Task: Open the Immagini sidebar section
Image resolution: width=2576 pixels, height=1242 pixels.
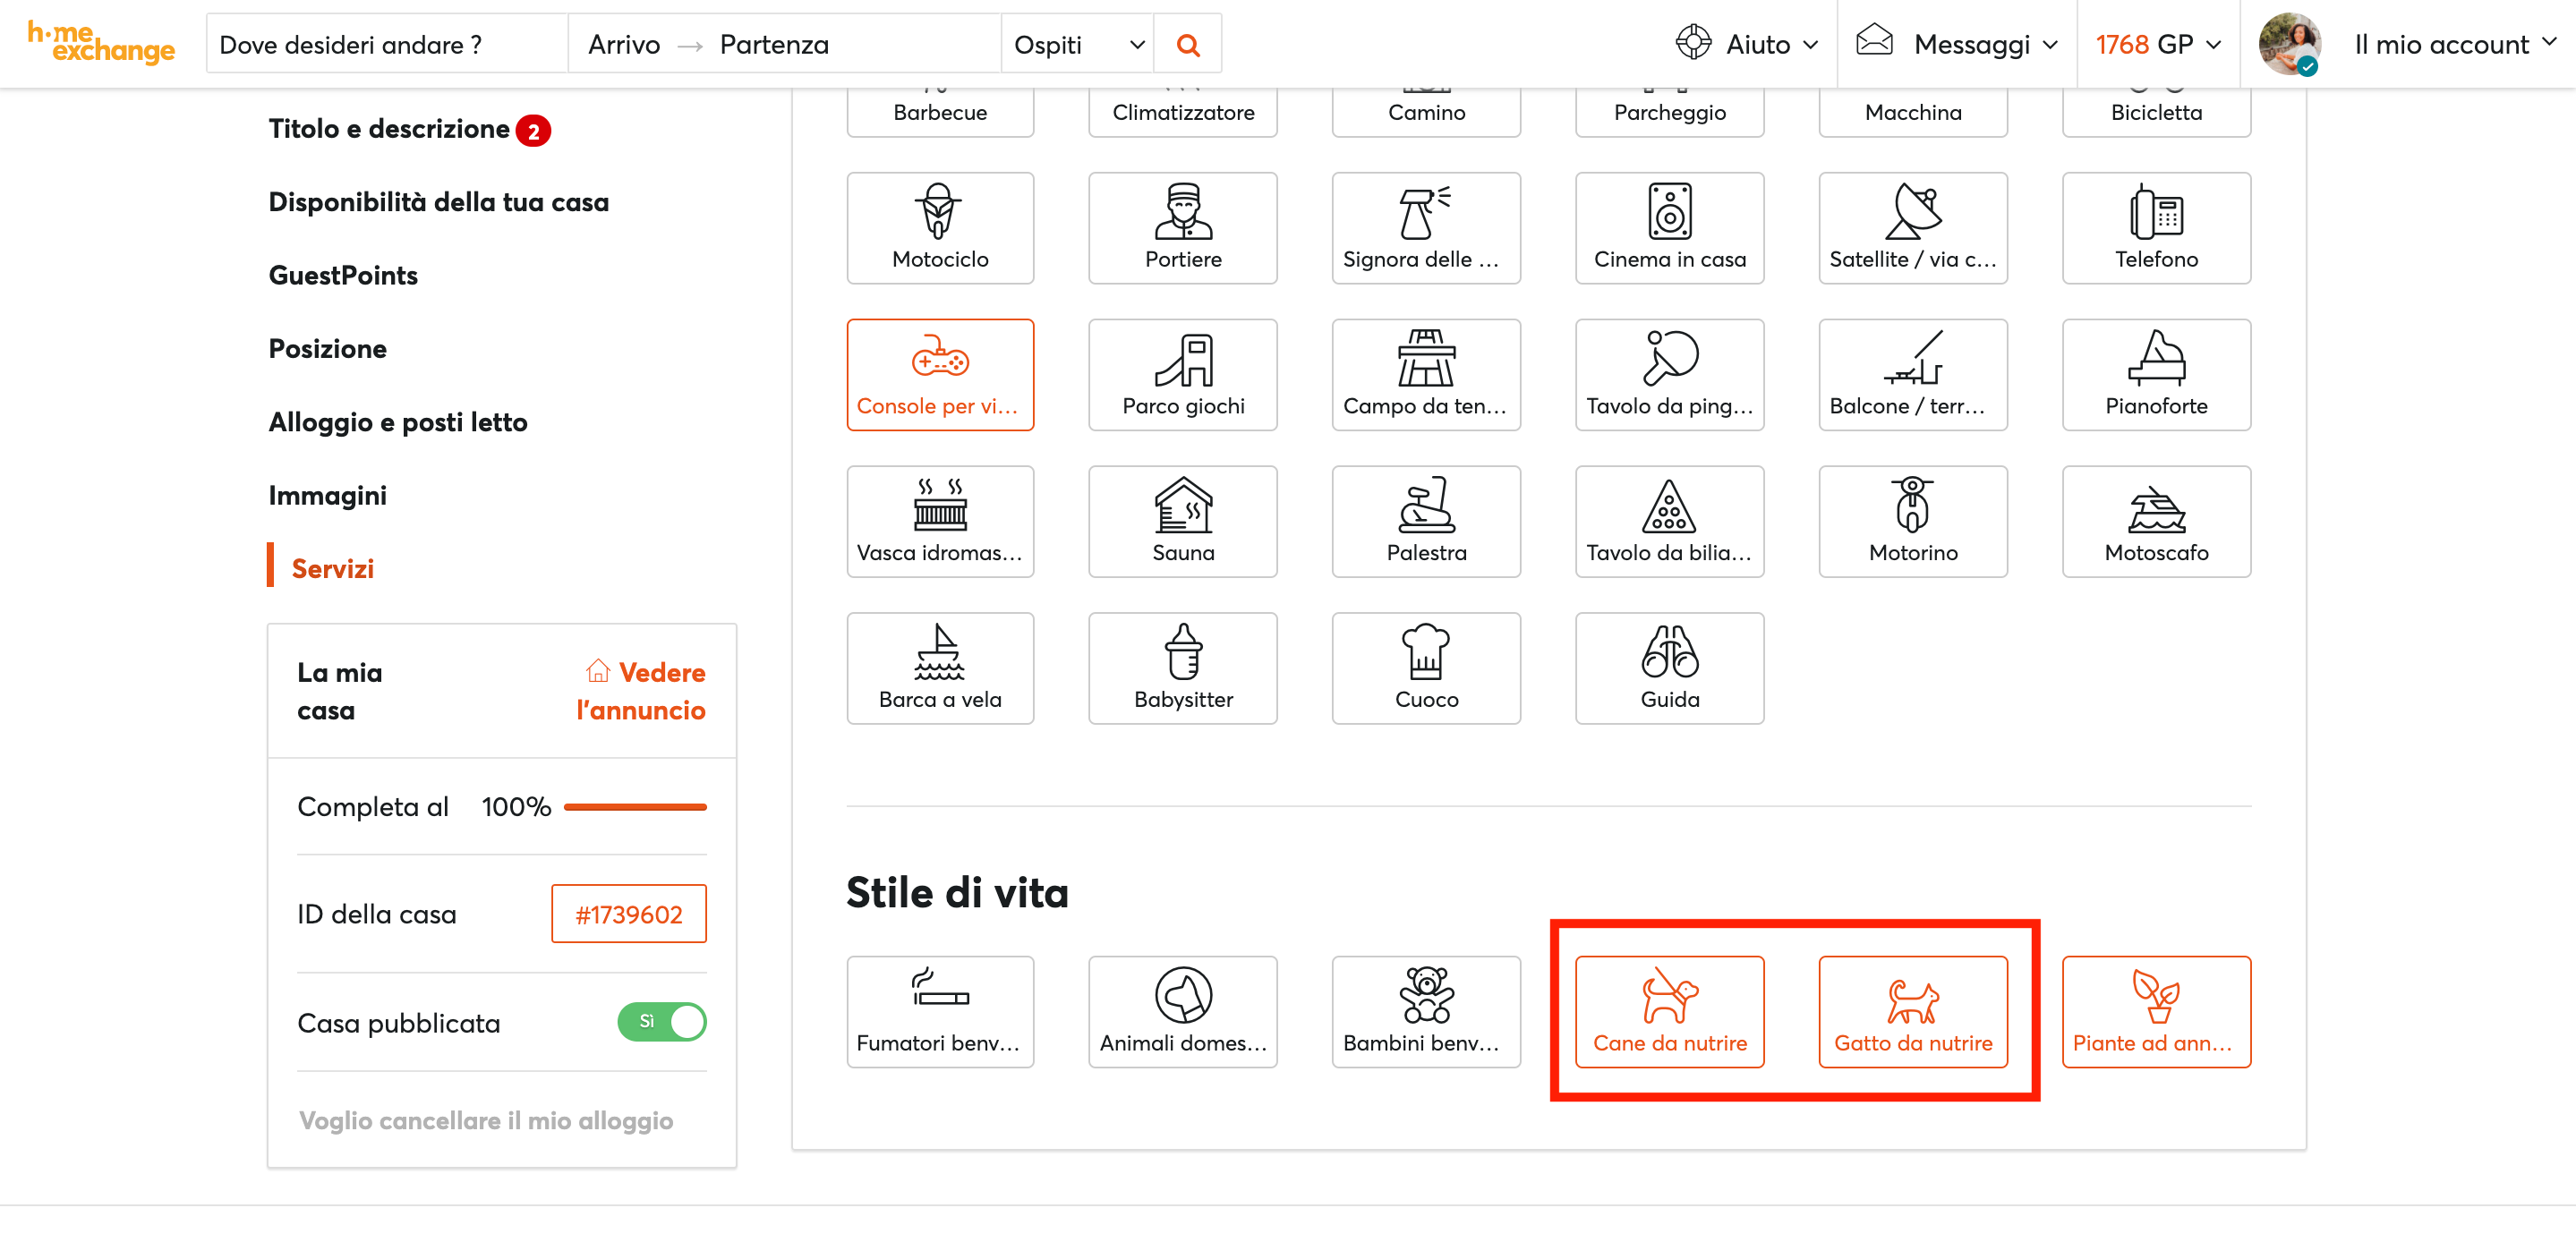Action: [327, 496]
